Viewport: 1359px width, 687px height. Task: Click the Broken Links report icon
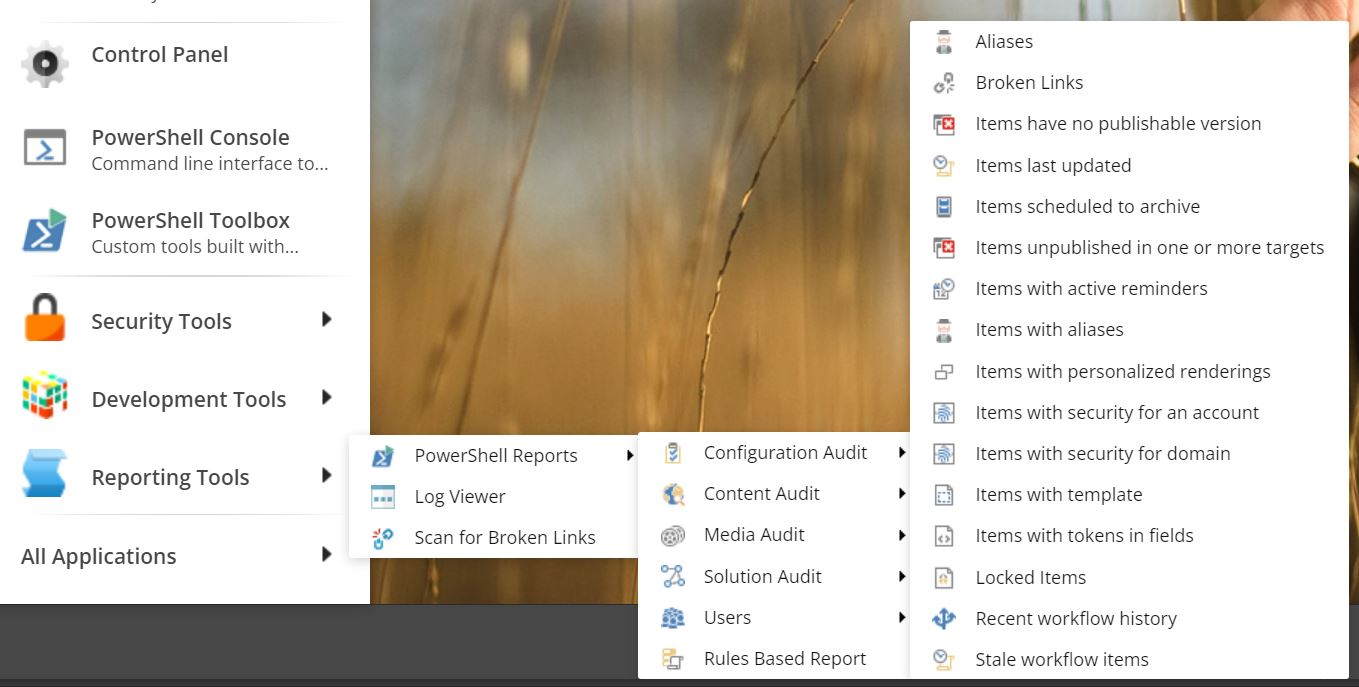(x=944, y=83)
